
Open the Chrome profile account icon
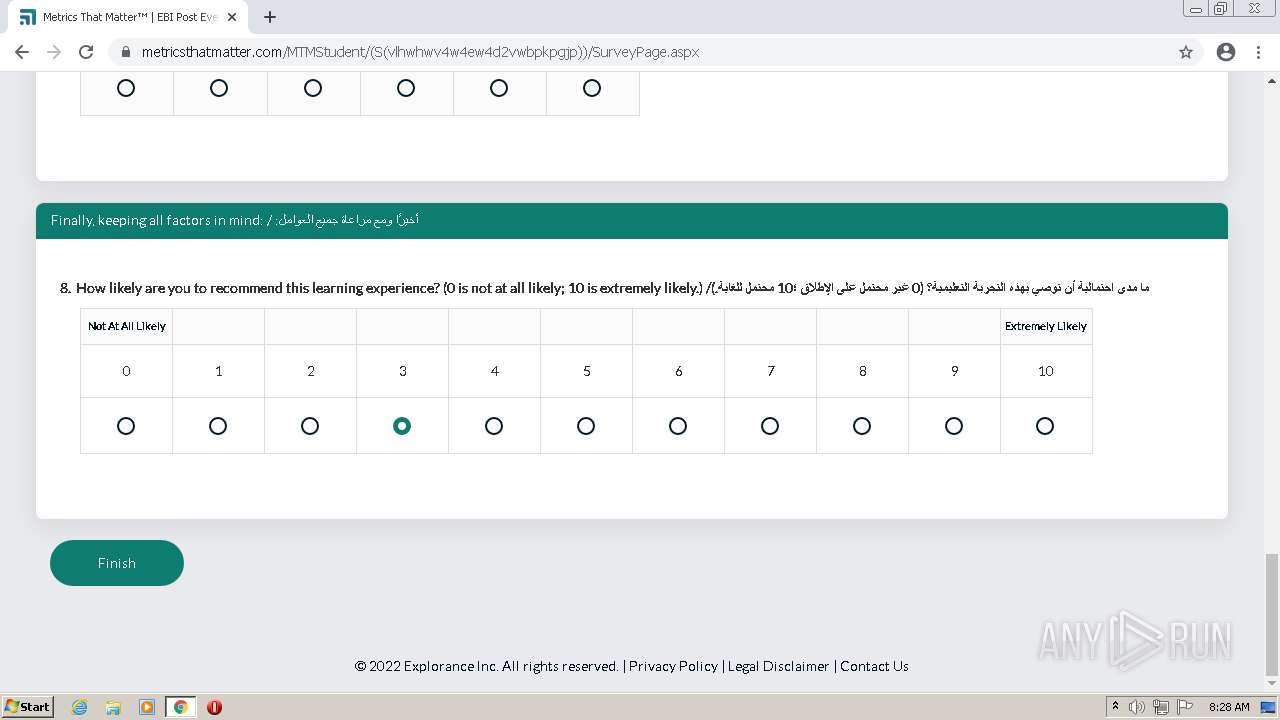(1226, 52)
